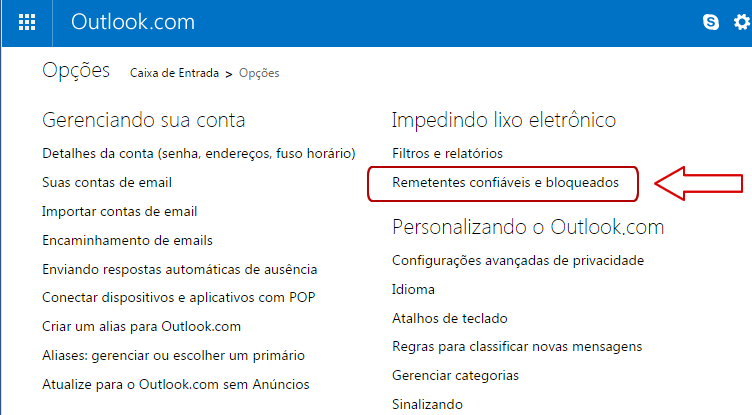The height and width of the screenshot is (415, 752).
Task: Select the Idioma option
Action: coord(414,290)
